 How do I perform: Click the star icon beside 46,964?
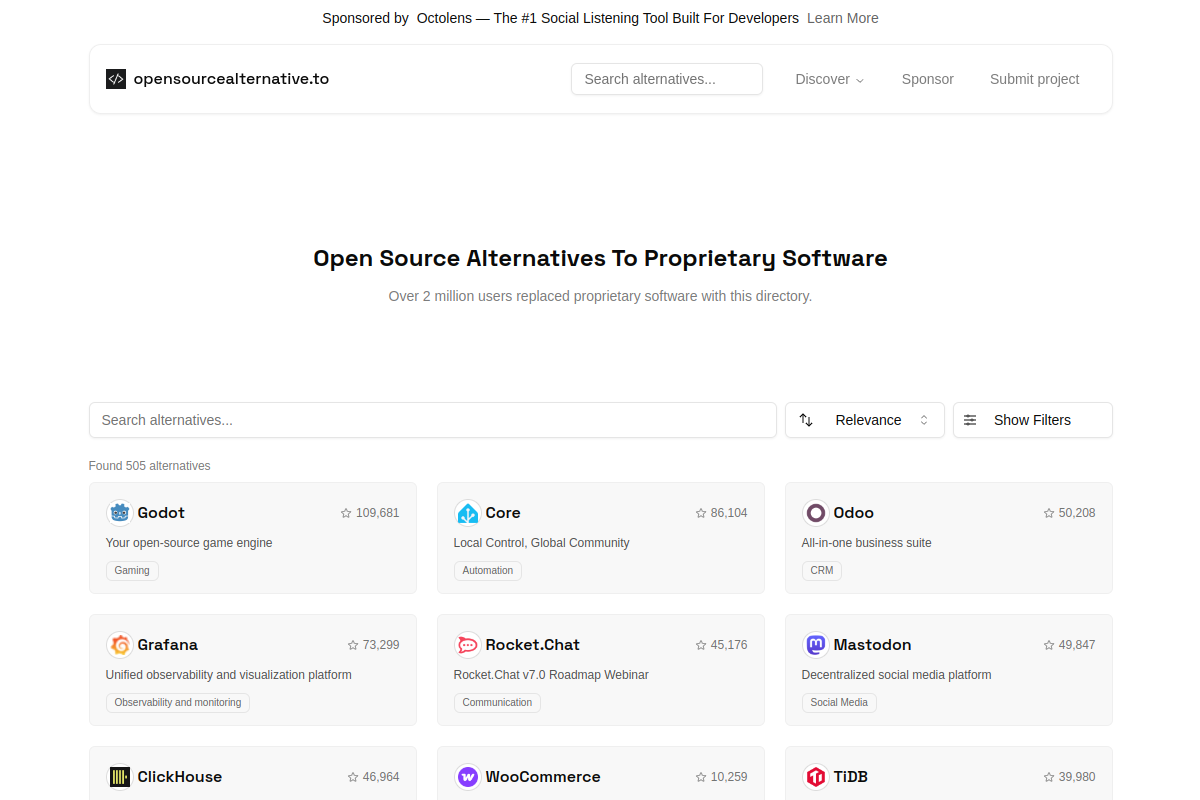tap(353, 777)
